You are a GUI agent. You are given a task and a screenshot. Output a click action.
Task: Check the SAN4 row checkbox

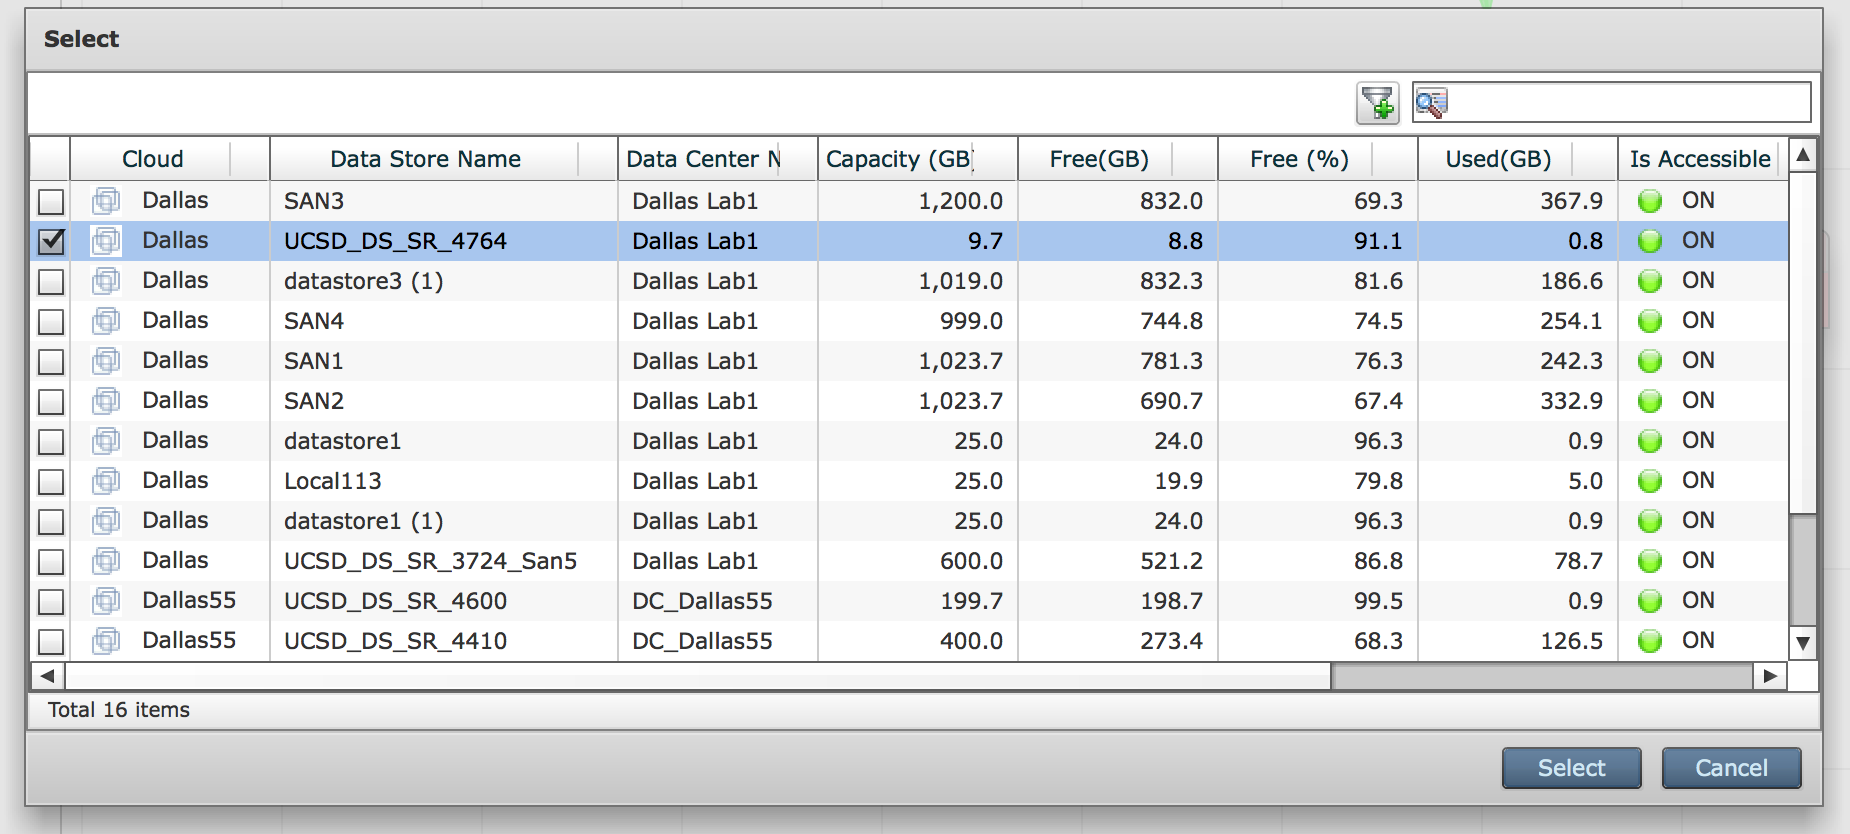coord(51,322)
